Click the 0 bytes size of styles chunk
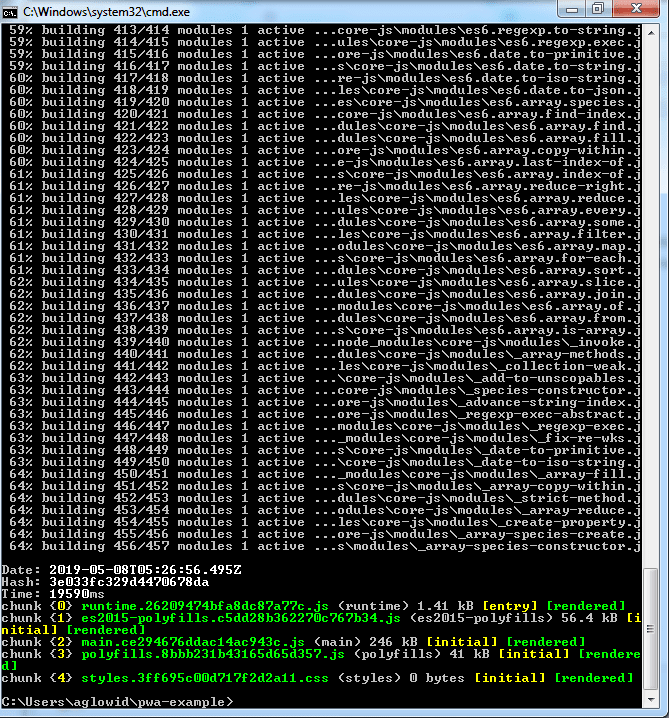The width and height of the screenshot is (669, 718). [x=437, y=678]
